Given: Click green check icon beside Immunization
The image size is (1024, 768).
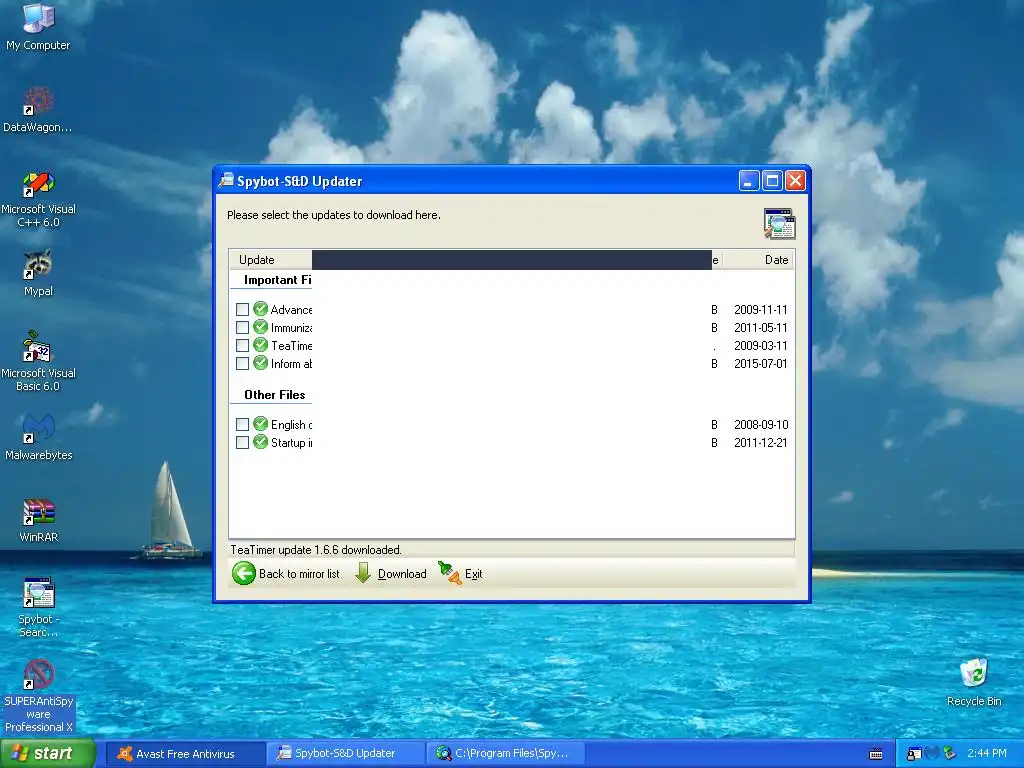Looking at the screenshot, I should pos(261,327).
